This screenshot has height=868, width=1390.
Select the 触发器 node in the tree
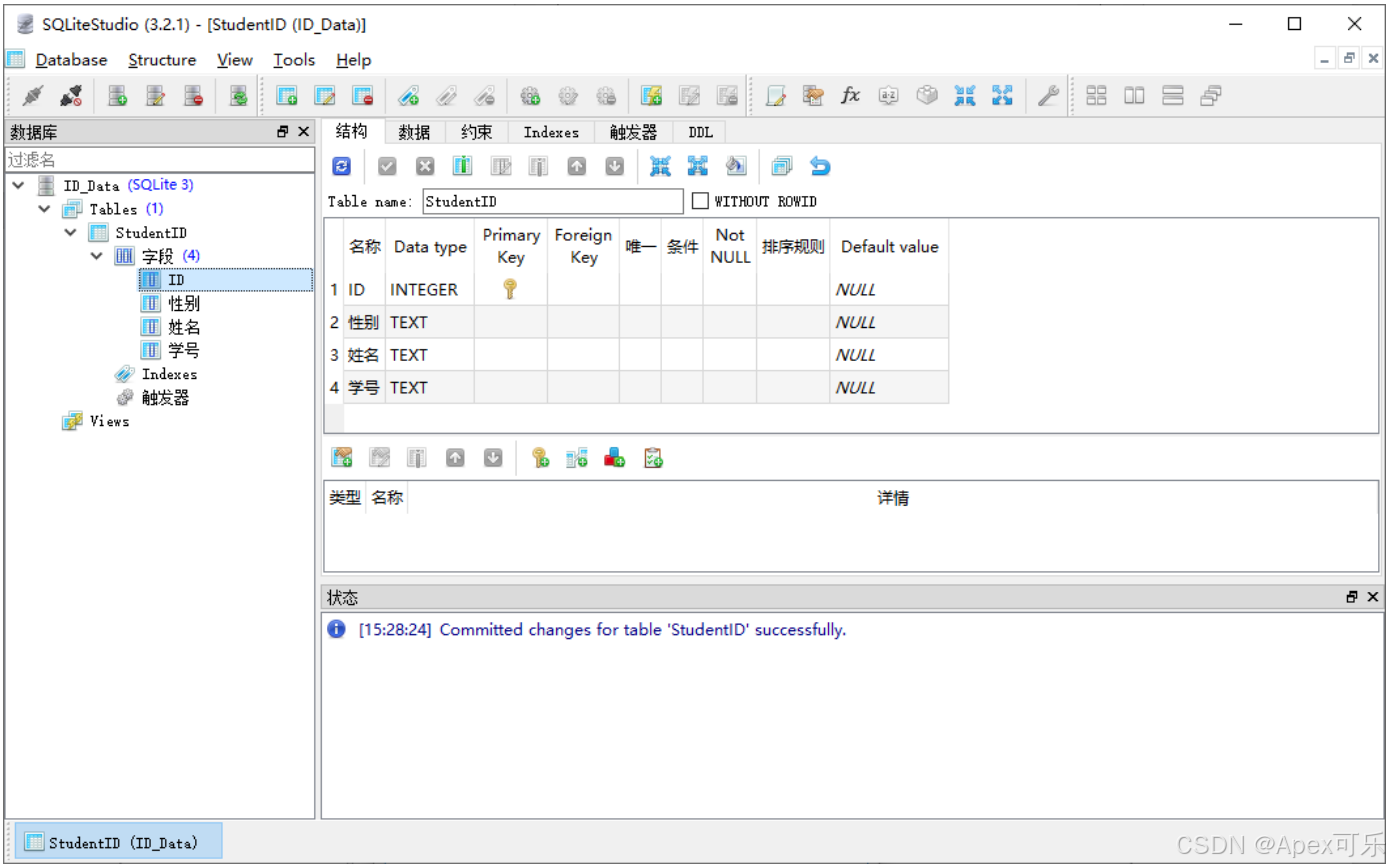(x=165, y=397)
